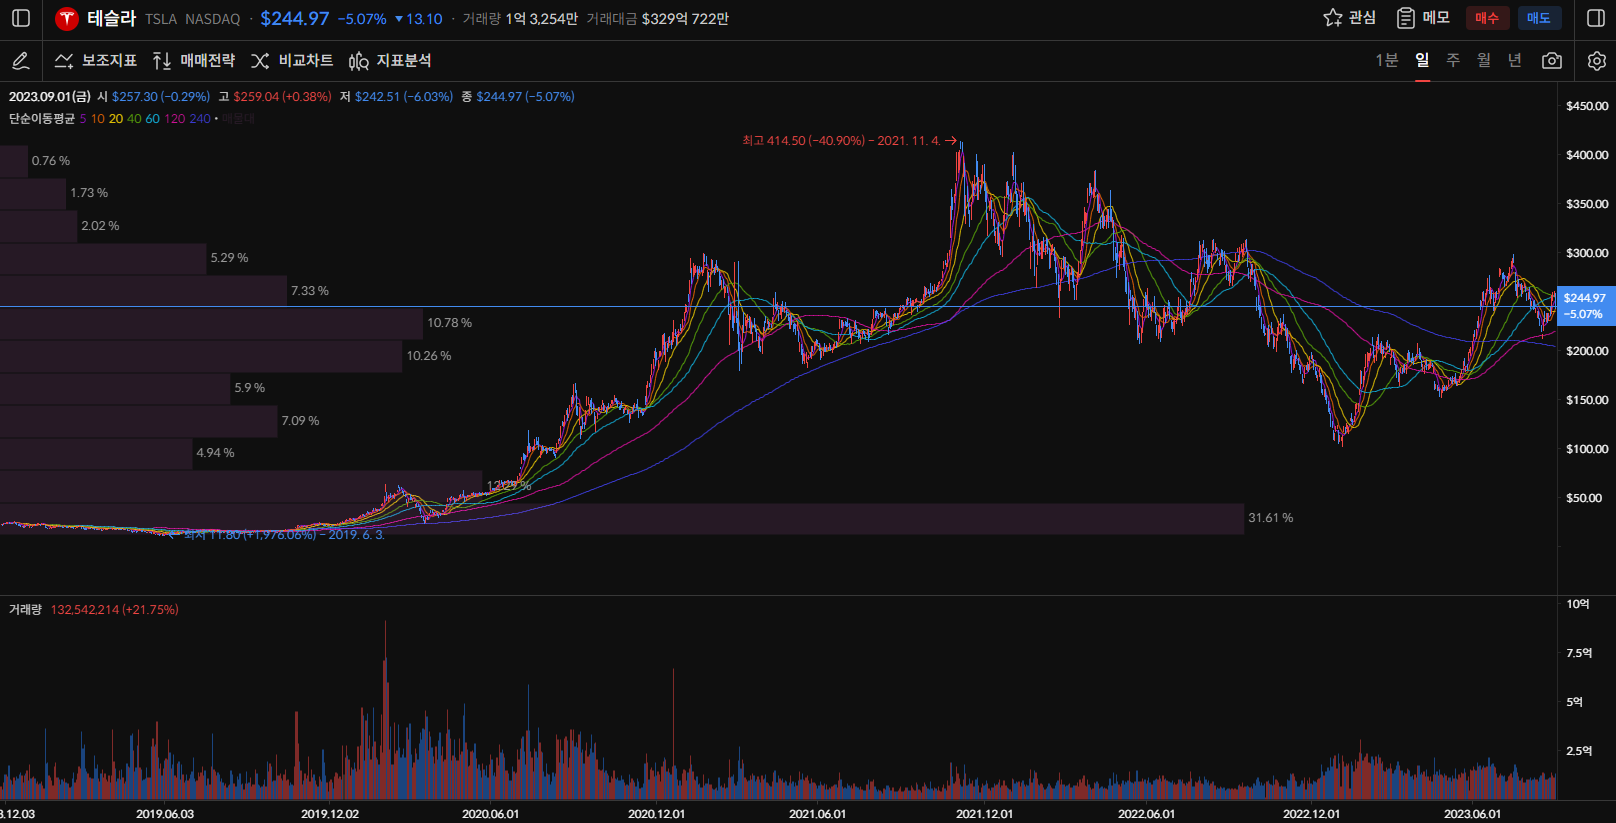This screenshot has width=1616, height=823.
Task: Open 매매전략 trading strategy menu
Action: (x=194, y=61)
